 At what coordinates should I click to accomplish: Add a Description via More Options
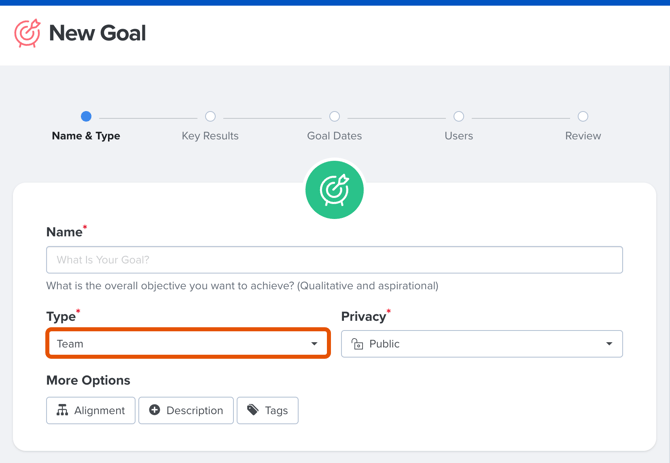[x=186, y=410]
